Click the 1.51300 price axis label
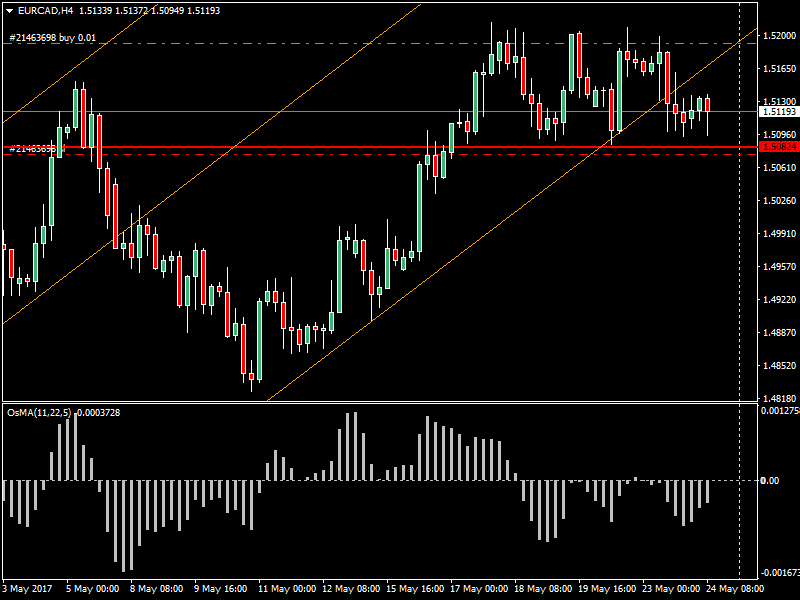800x600 pixels. point(779,102)
